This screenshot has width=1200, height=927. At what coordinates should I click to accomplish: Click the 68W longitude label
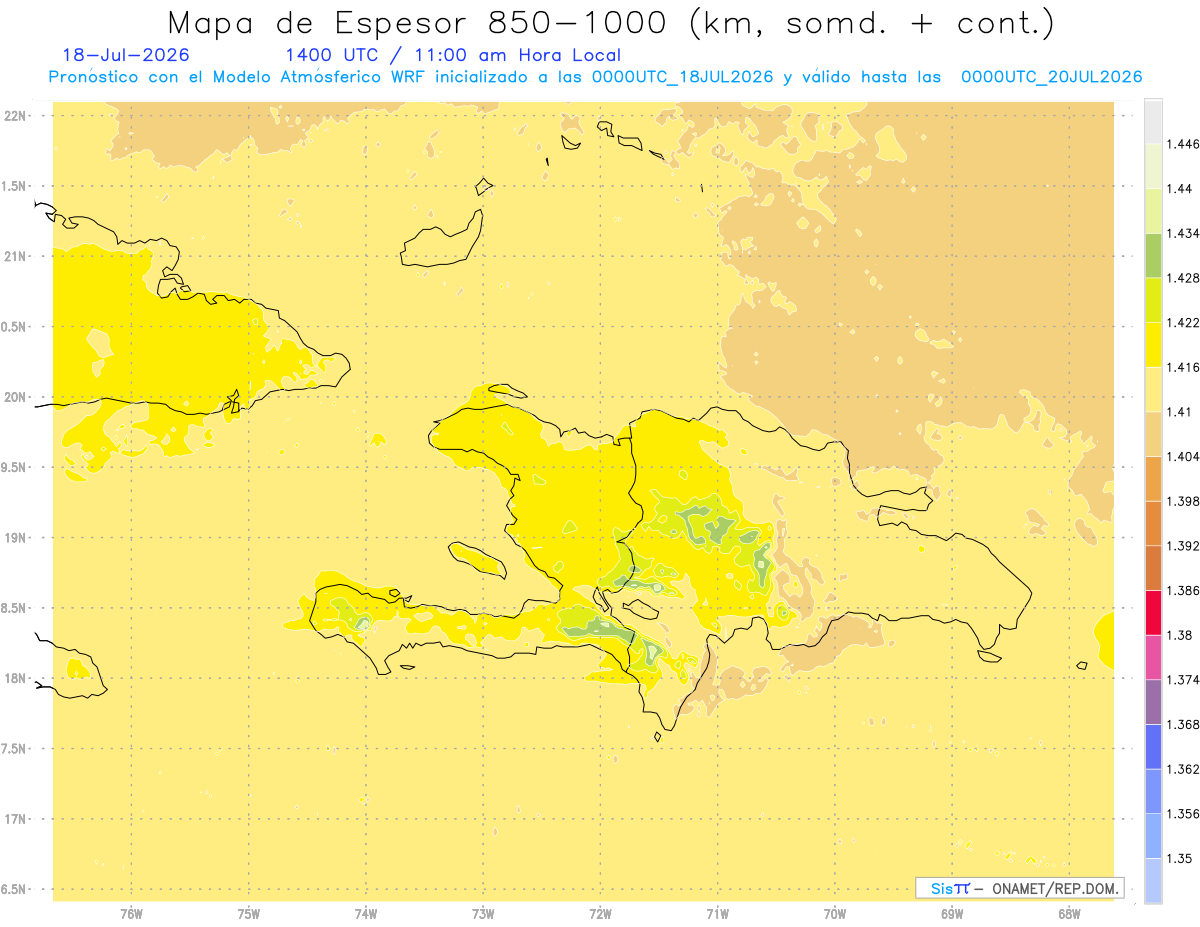pos(1069,913)
